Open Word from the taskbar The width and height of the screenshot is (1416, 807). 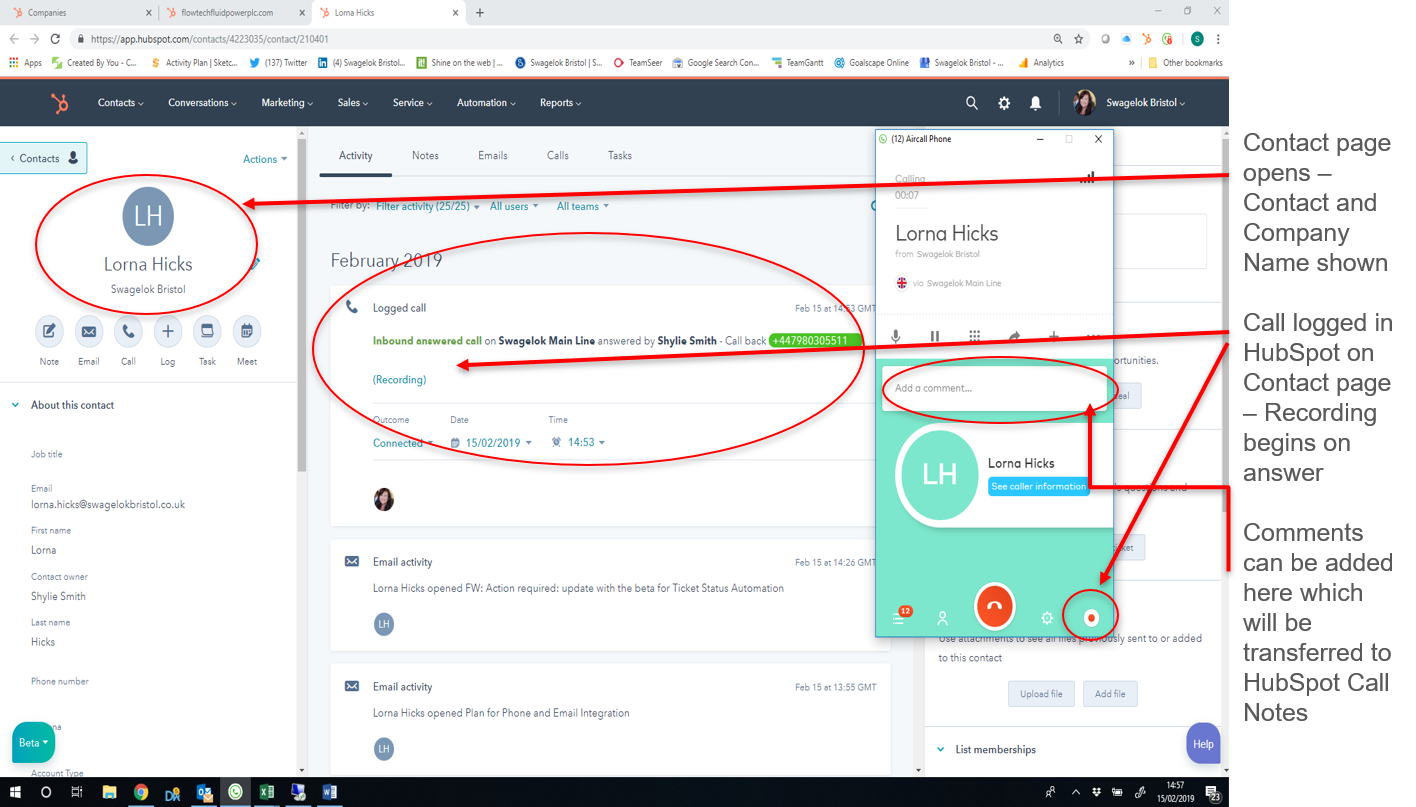click(x=330, y=793)
